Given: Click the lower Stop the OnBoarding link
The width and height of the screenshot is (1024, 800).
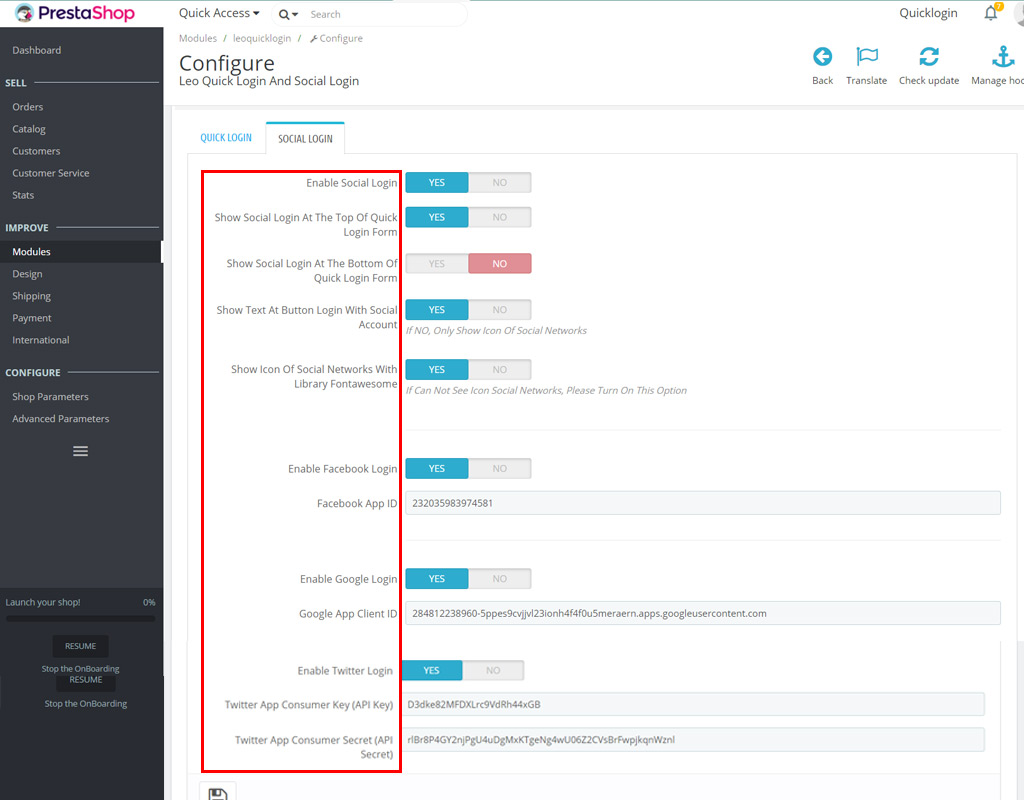Looking at the screenshot, I should pyautogui.click(x=86, y=704).
